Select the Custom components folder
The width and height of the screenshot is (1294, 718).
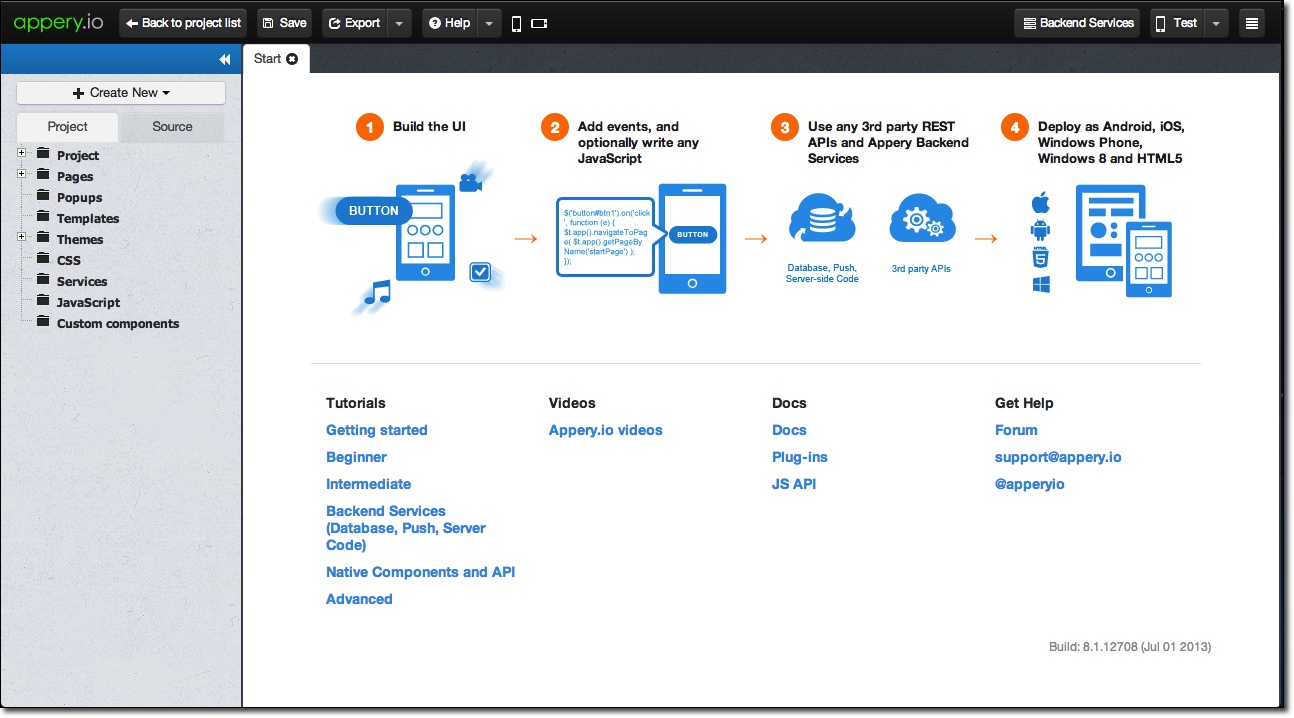[x=118, y=323]
